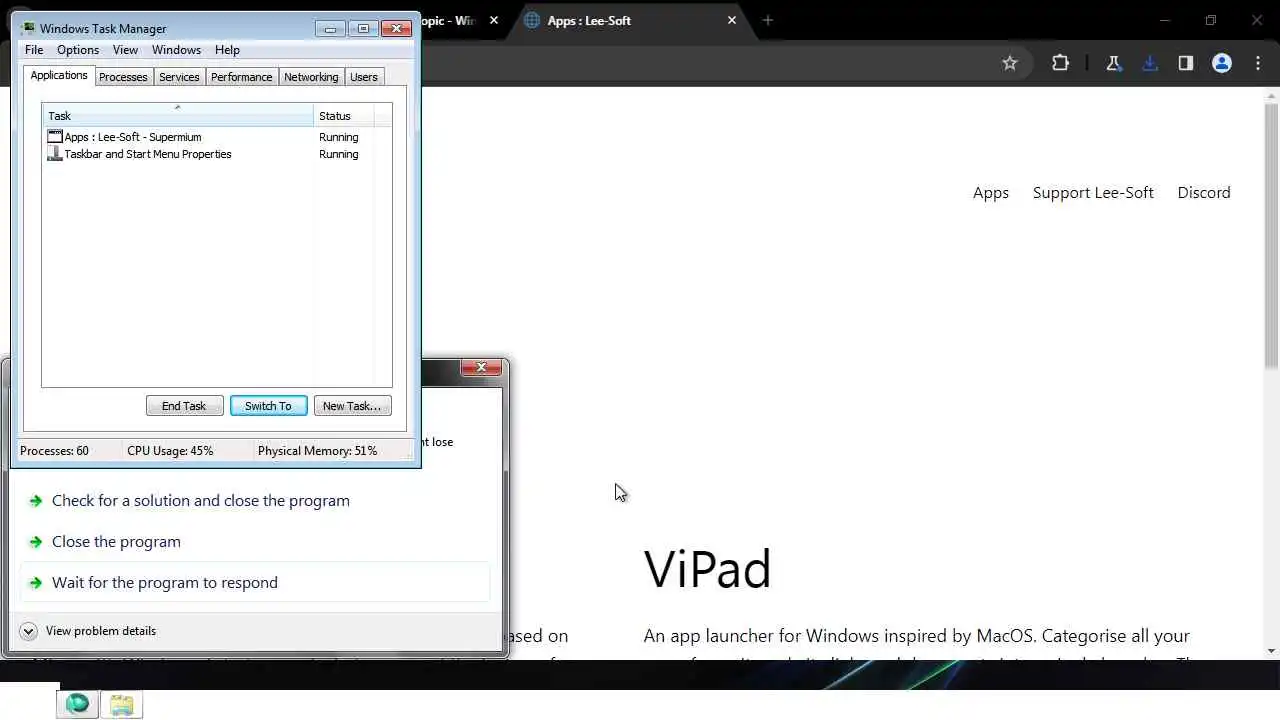
Task: Open the Discord link
Action: coord(1204,193)
